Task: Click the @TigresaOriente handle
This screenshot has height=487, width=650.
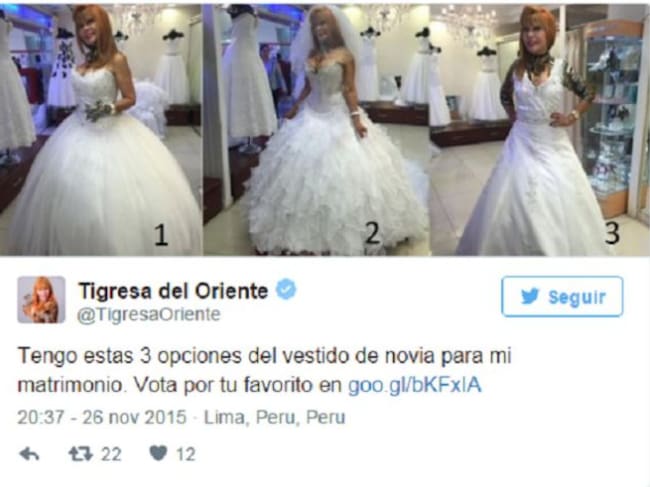Action: [149, 315]
